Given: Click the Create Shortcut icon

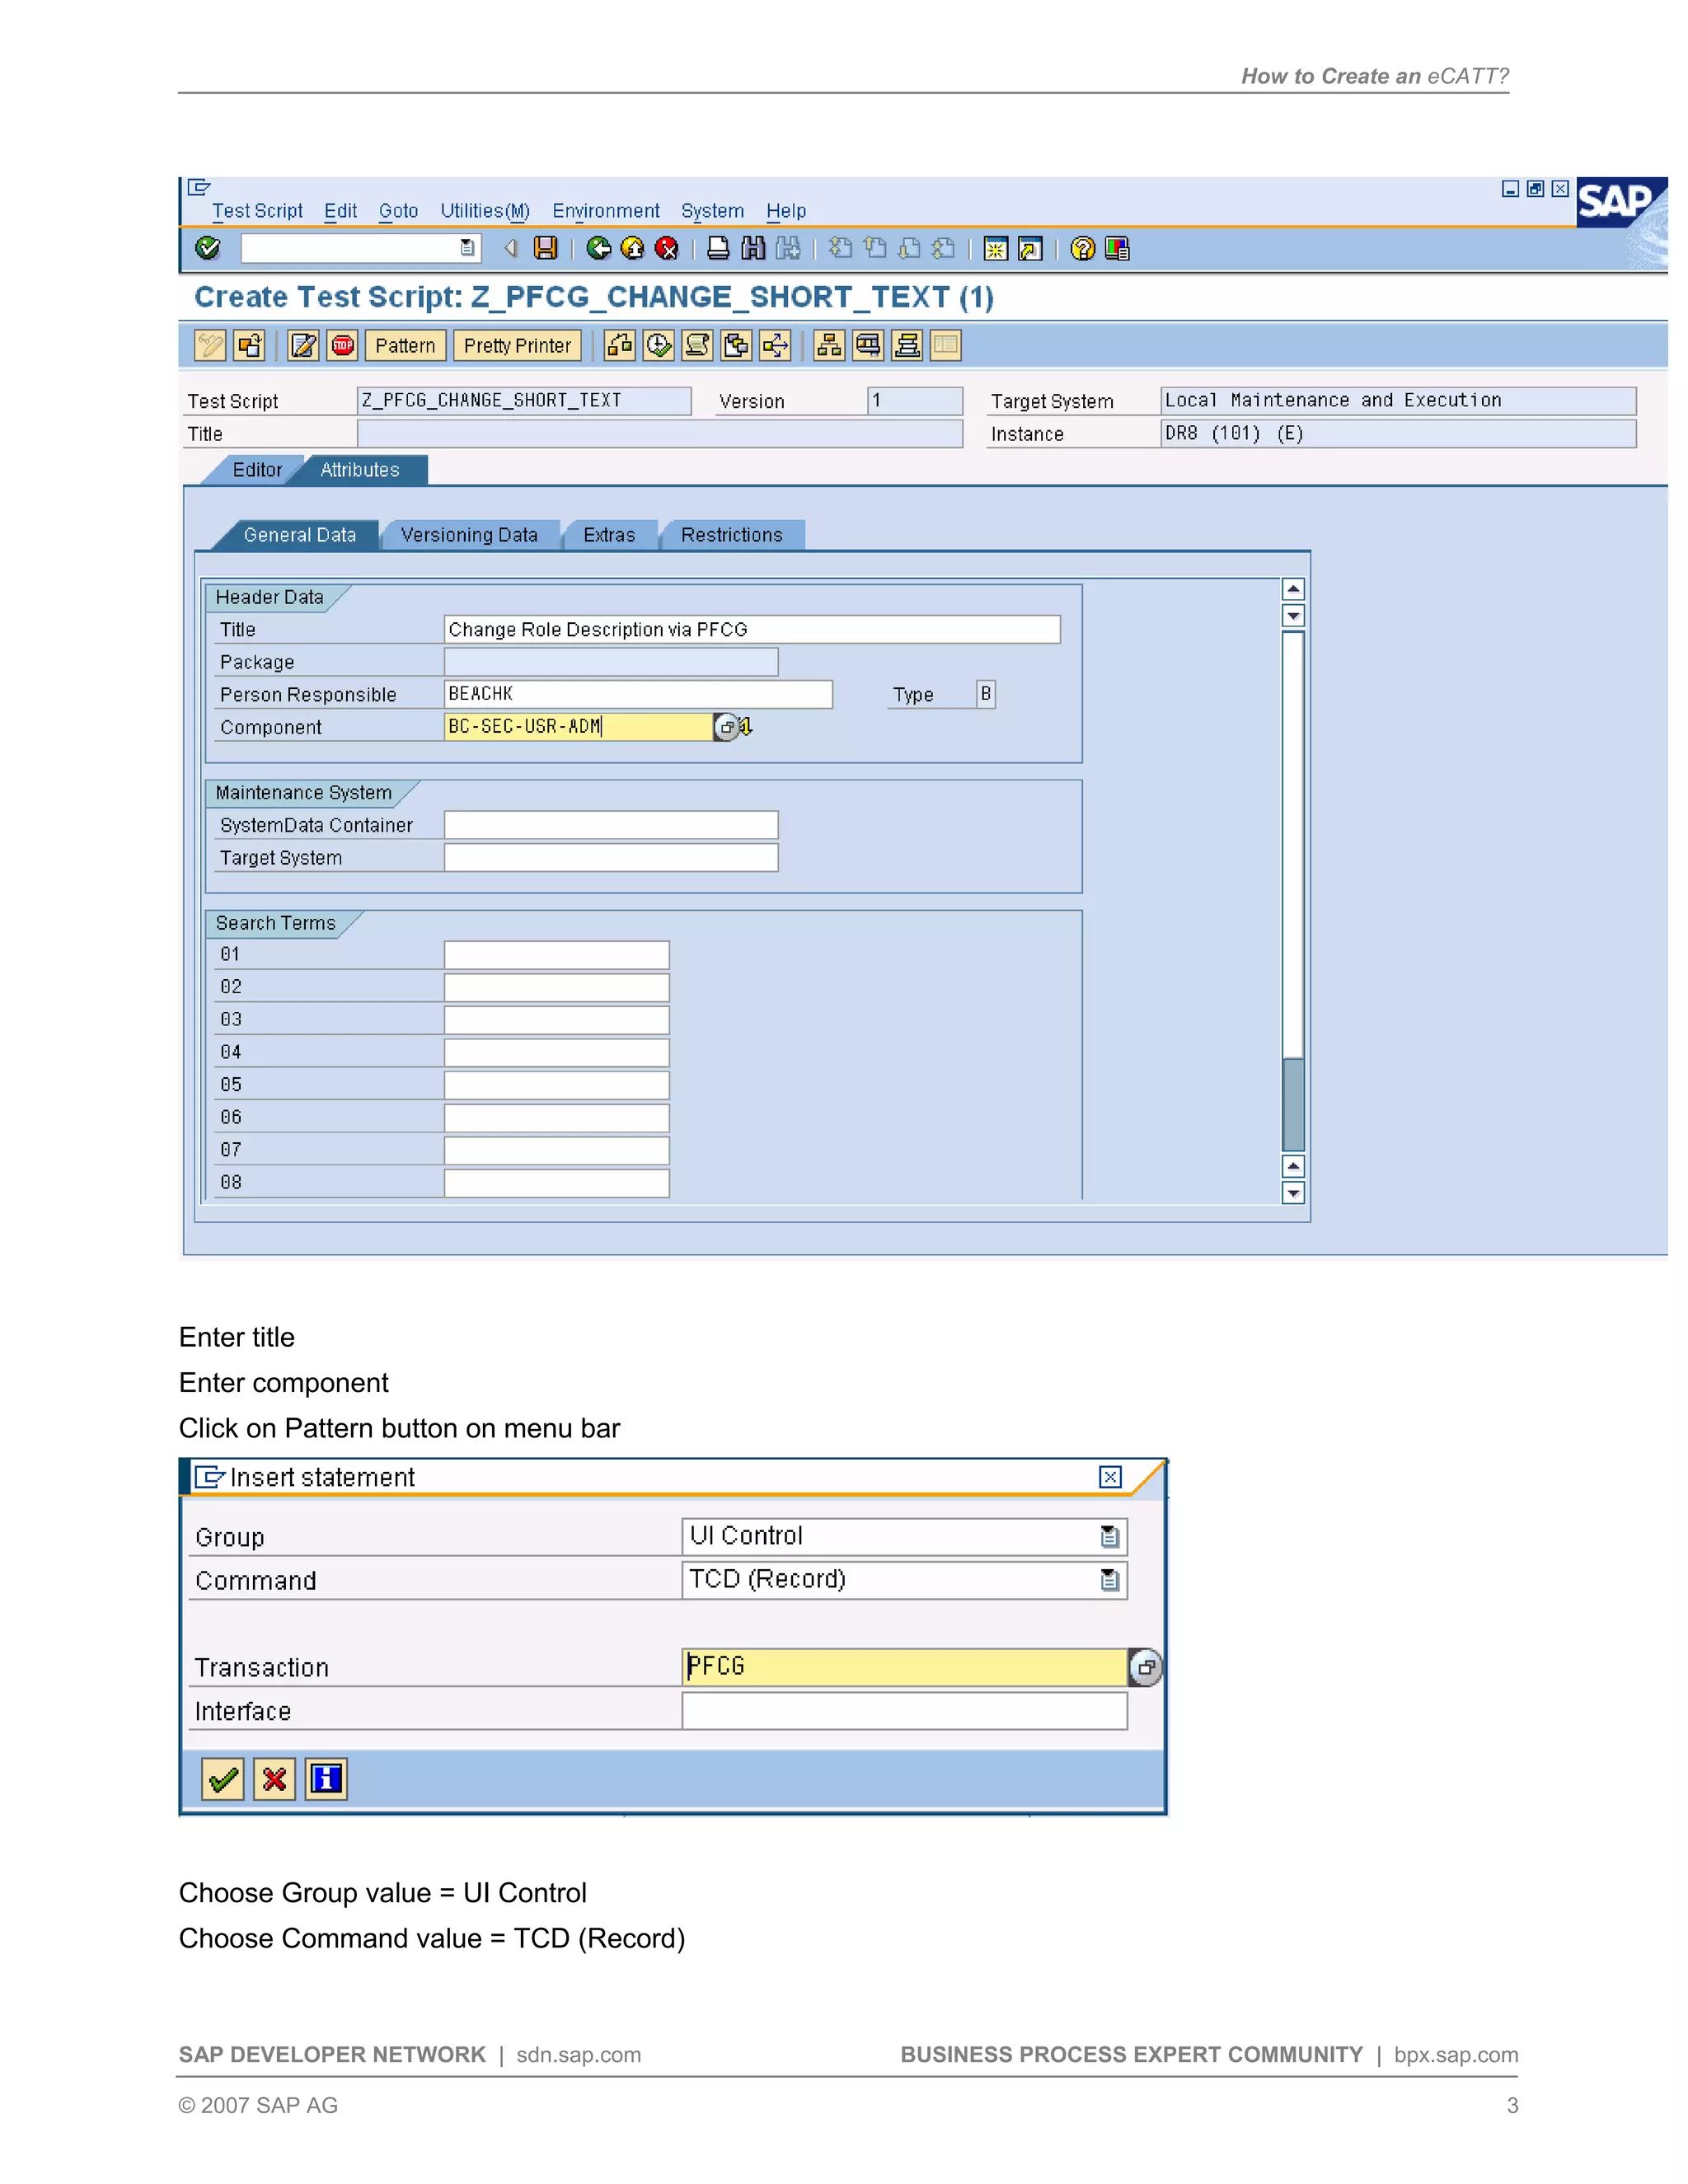Looking at the screenshot, I should click(1030, 248).
